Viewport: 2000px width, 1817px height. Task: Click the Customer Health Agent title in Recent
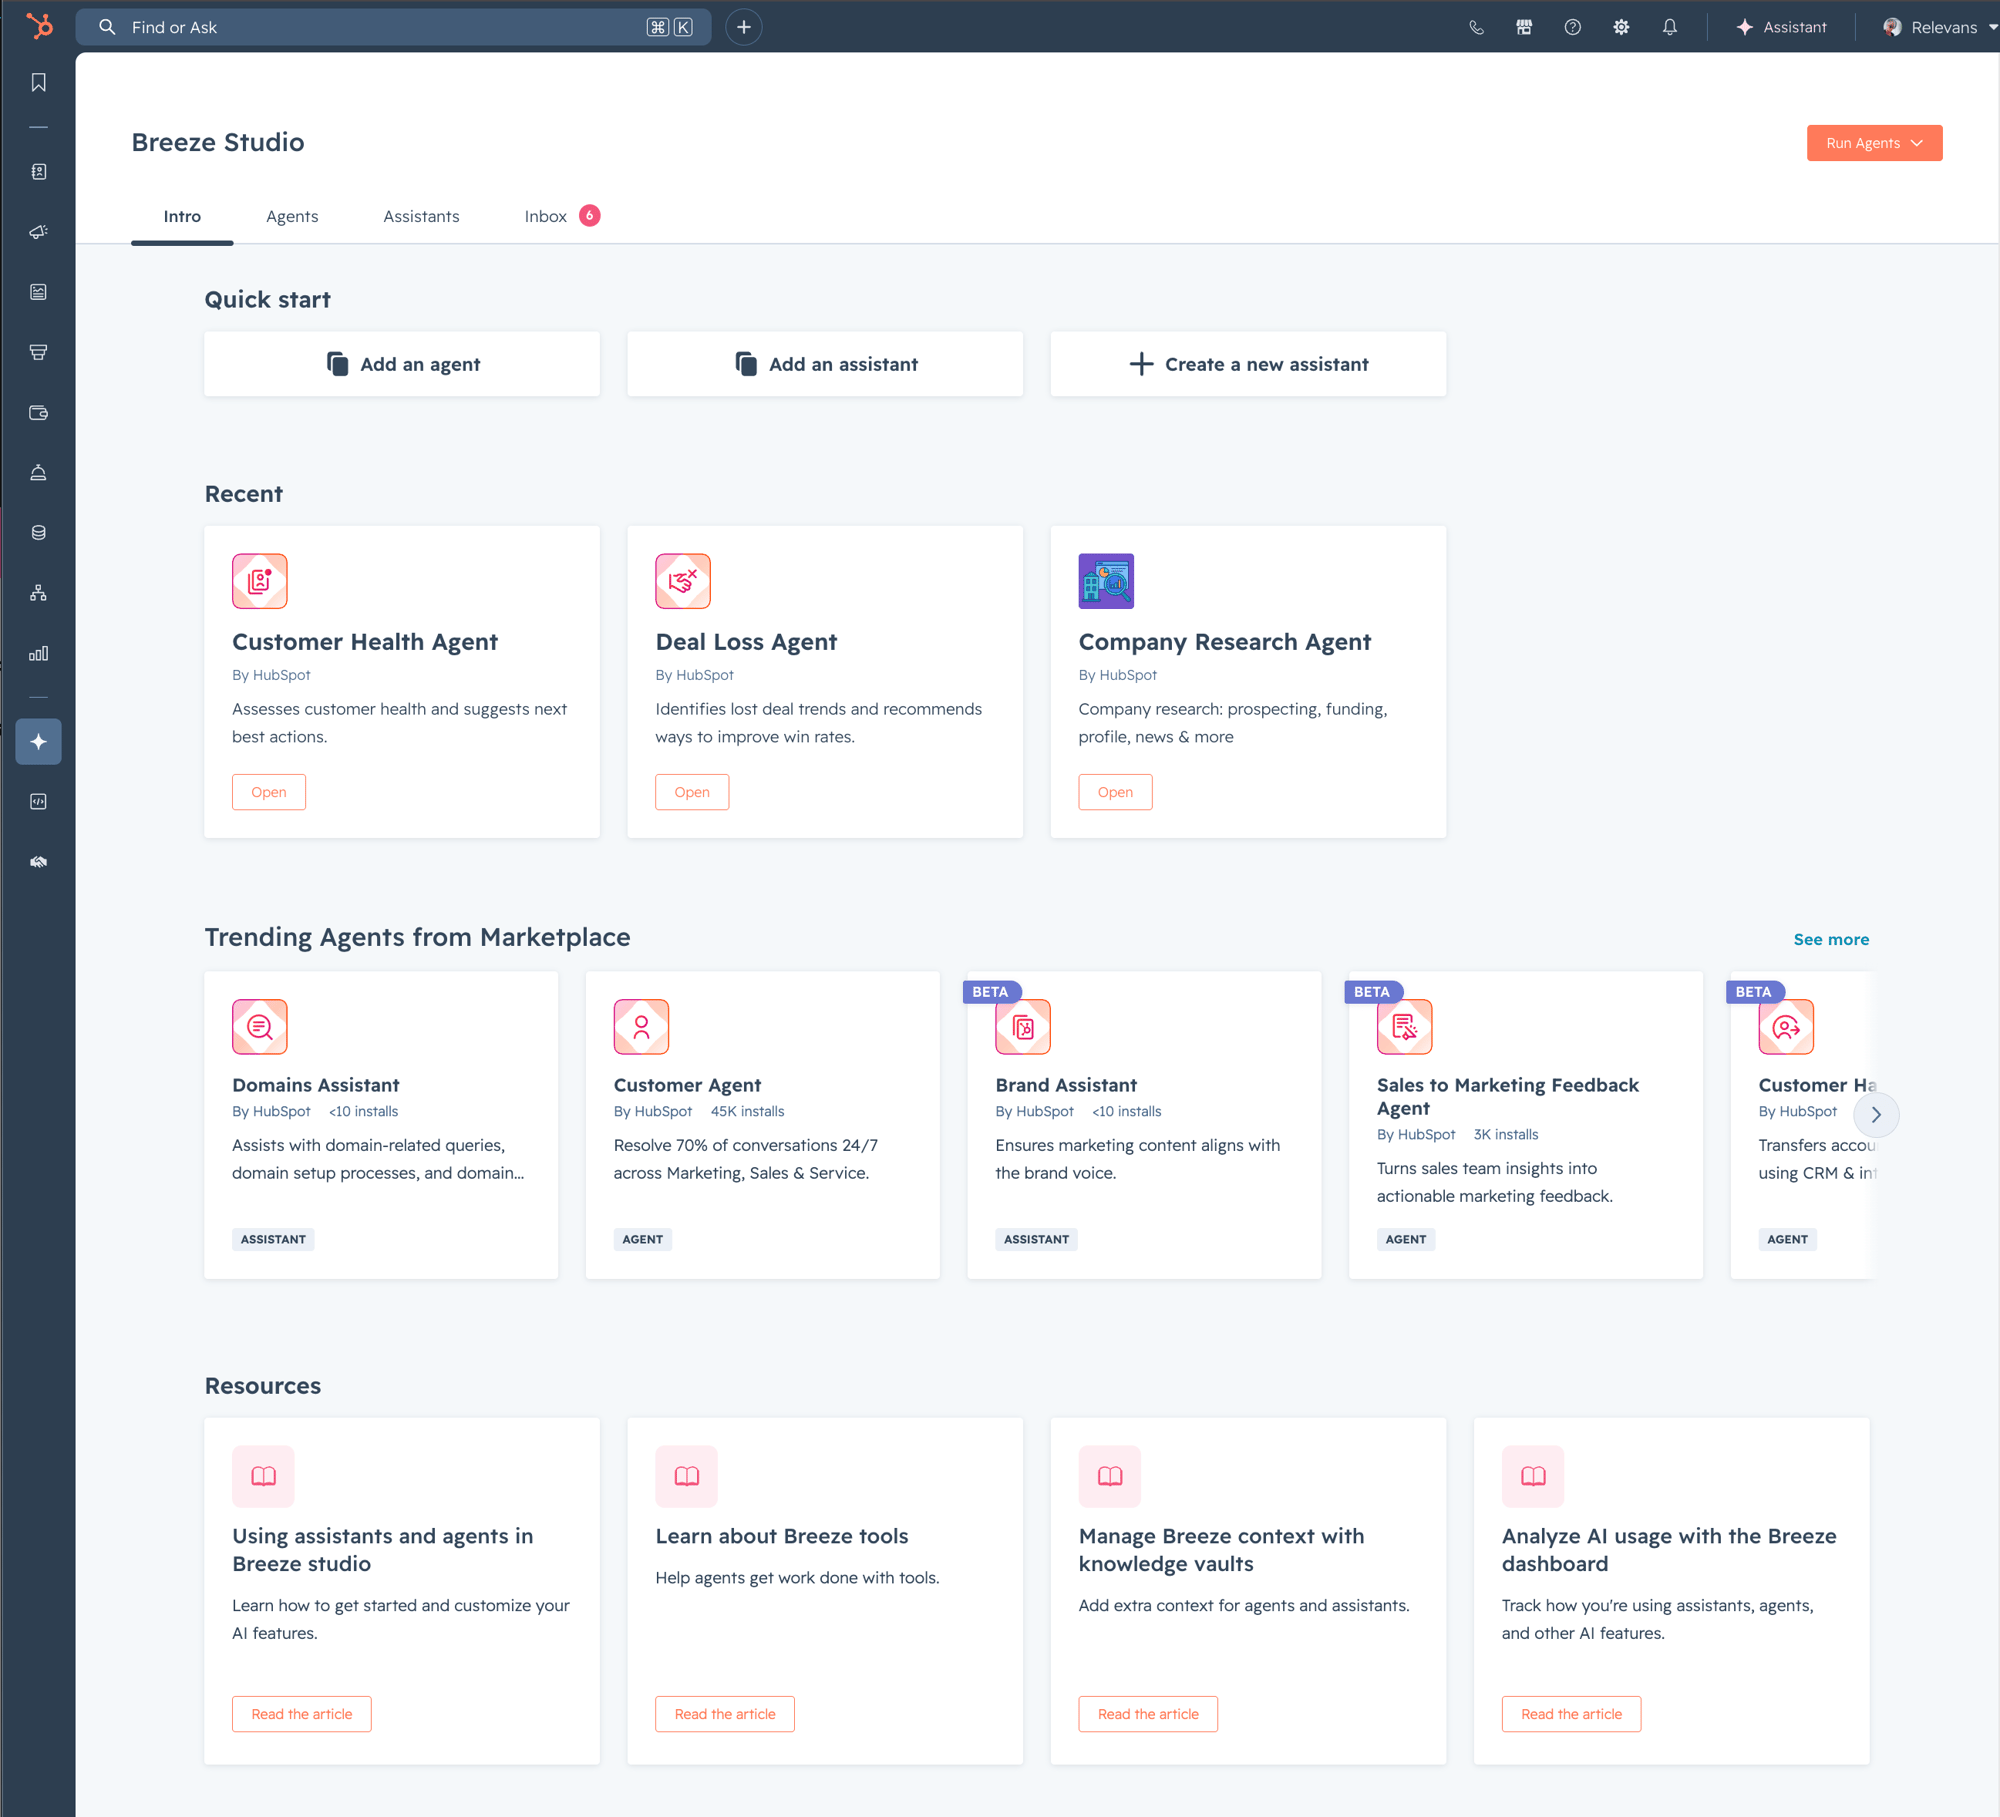(x=365, y=642)
